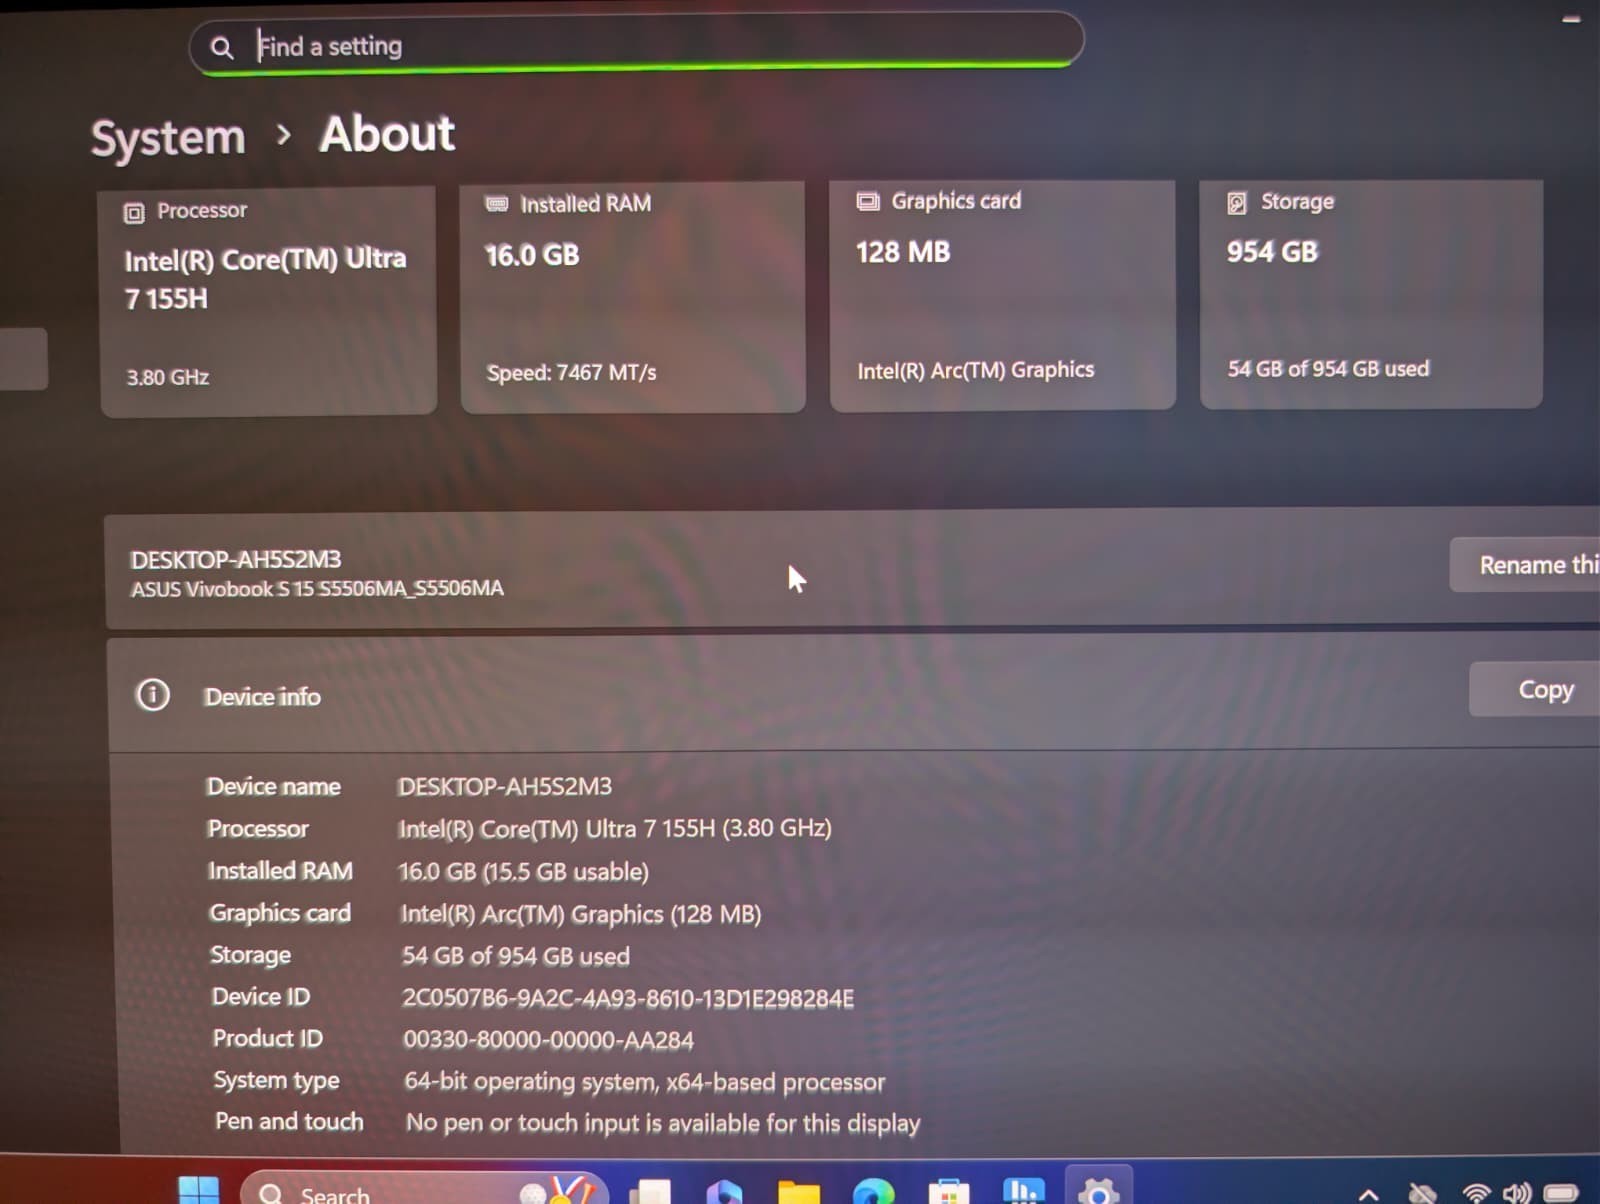Screen dimensions: 1600x1204
Task: Open Microsoft Store from the taskbar
Action: point(948,1192)
